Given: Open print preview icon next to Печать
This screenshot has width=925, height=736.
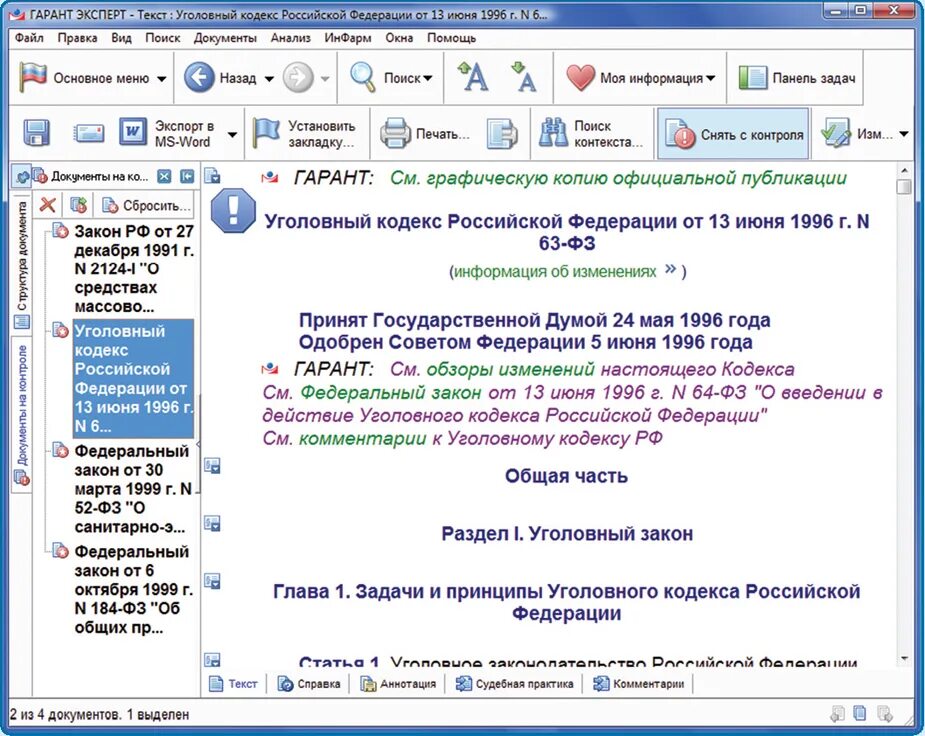Looking at the screenshot, I should click(x=502, y=133).
